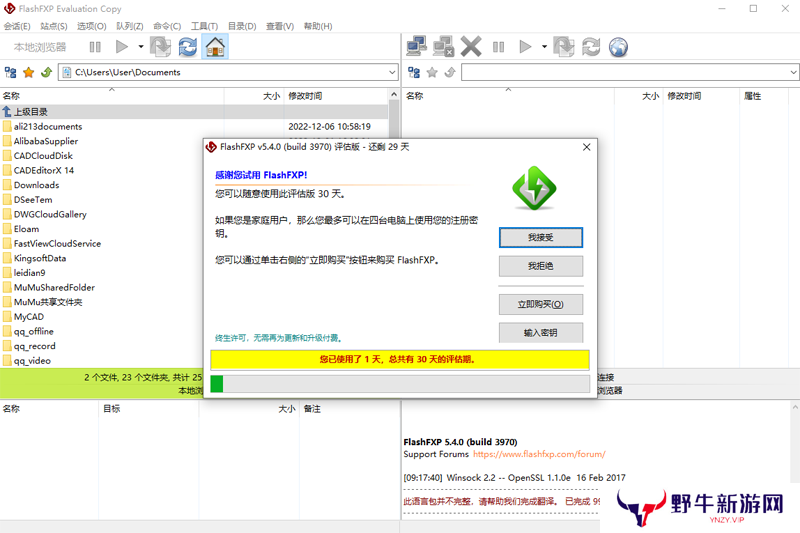Viewport: 800px width, 533px height.
Task: Click the local favorites star icon
Action: point(29,72)
